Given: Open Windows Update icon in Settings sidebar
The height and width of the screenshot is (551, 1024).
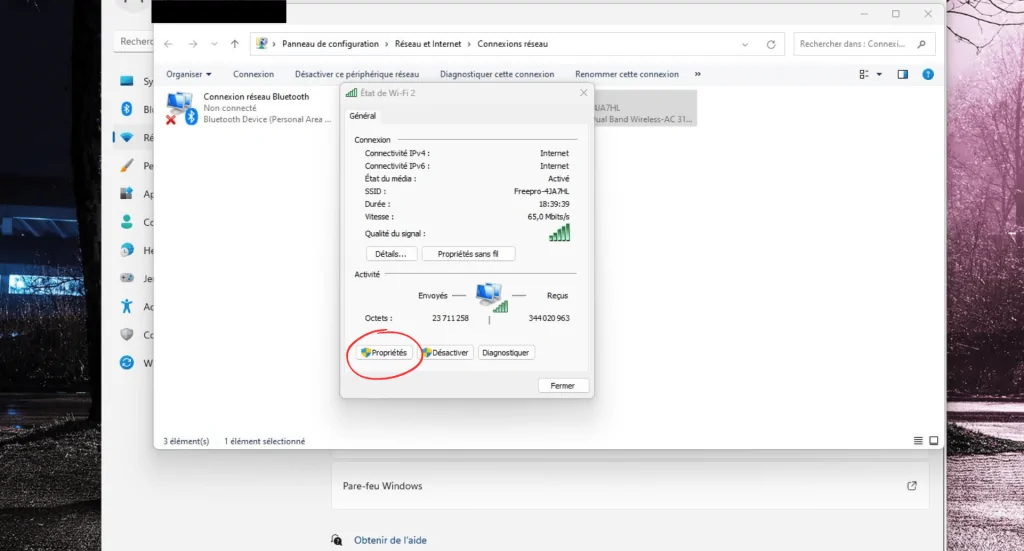Looking at the screenshot, I should click(127, 362).
